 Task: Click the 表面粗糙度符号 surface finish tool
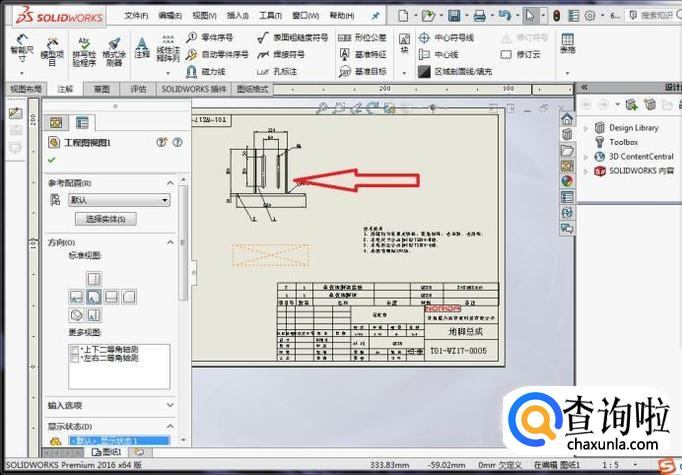coord(293,37)
